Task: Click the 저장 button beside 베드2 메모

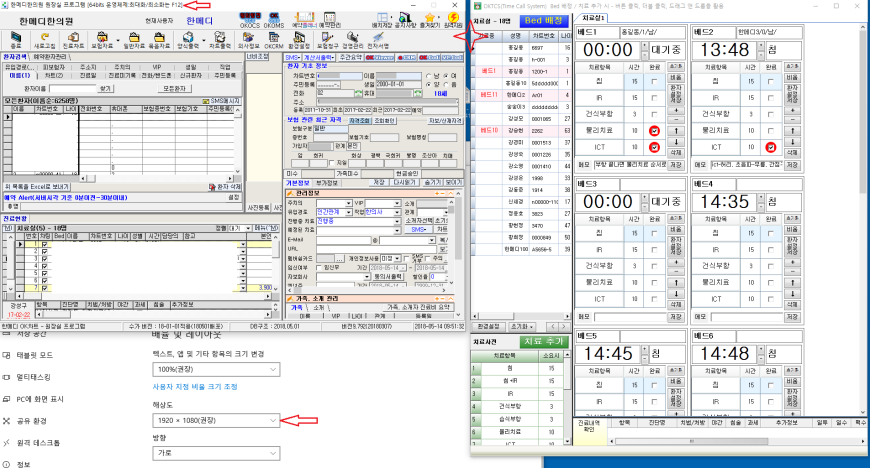Action: [x=792, y=165]
